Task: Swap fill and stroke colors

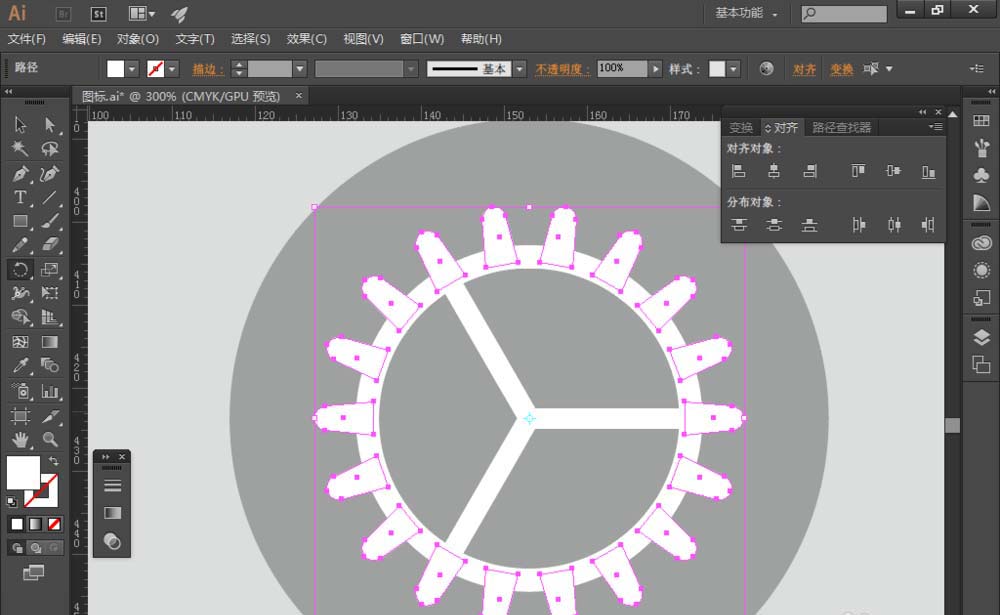Action: tap(54, 460)
